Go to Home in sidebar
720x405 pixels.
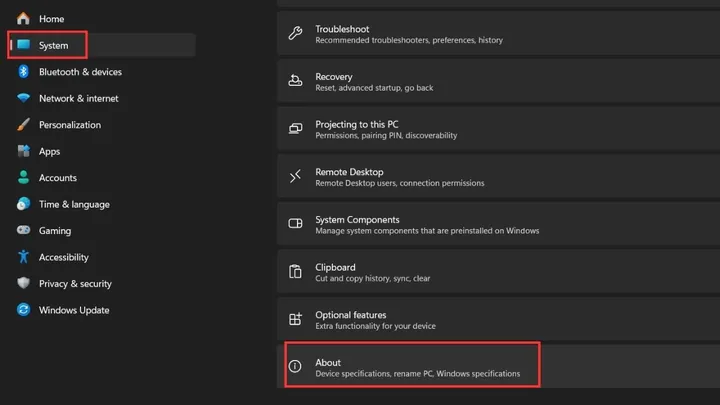pyautogui.click(x=51, y=19)
